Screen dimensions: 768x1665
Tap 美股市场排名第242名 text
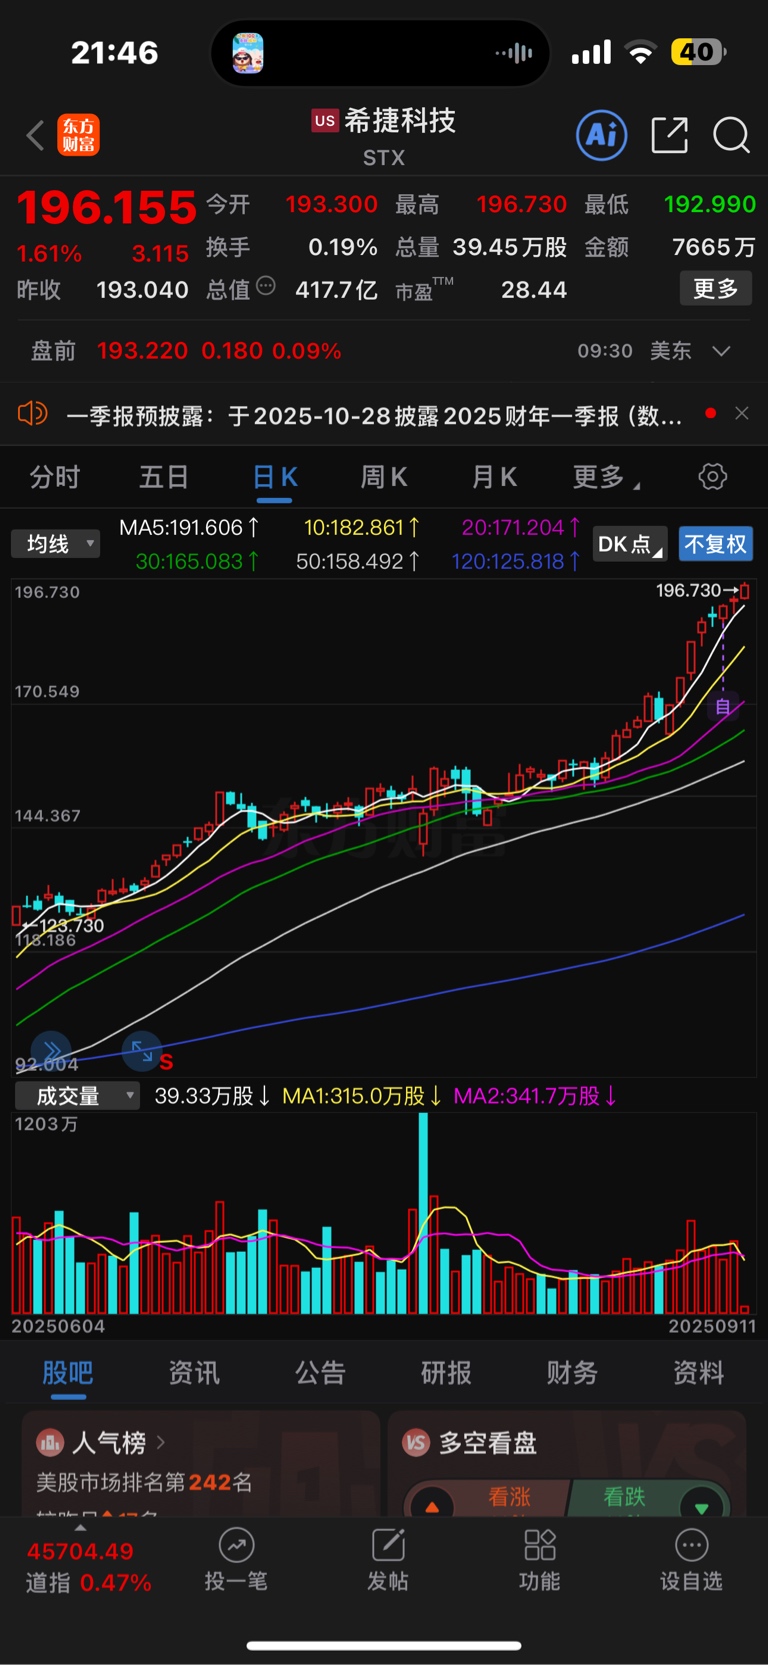coord(144,1482)
